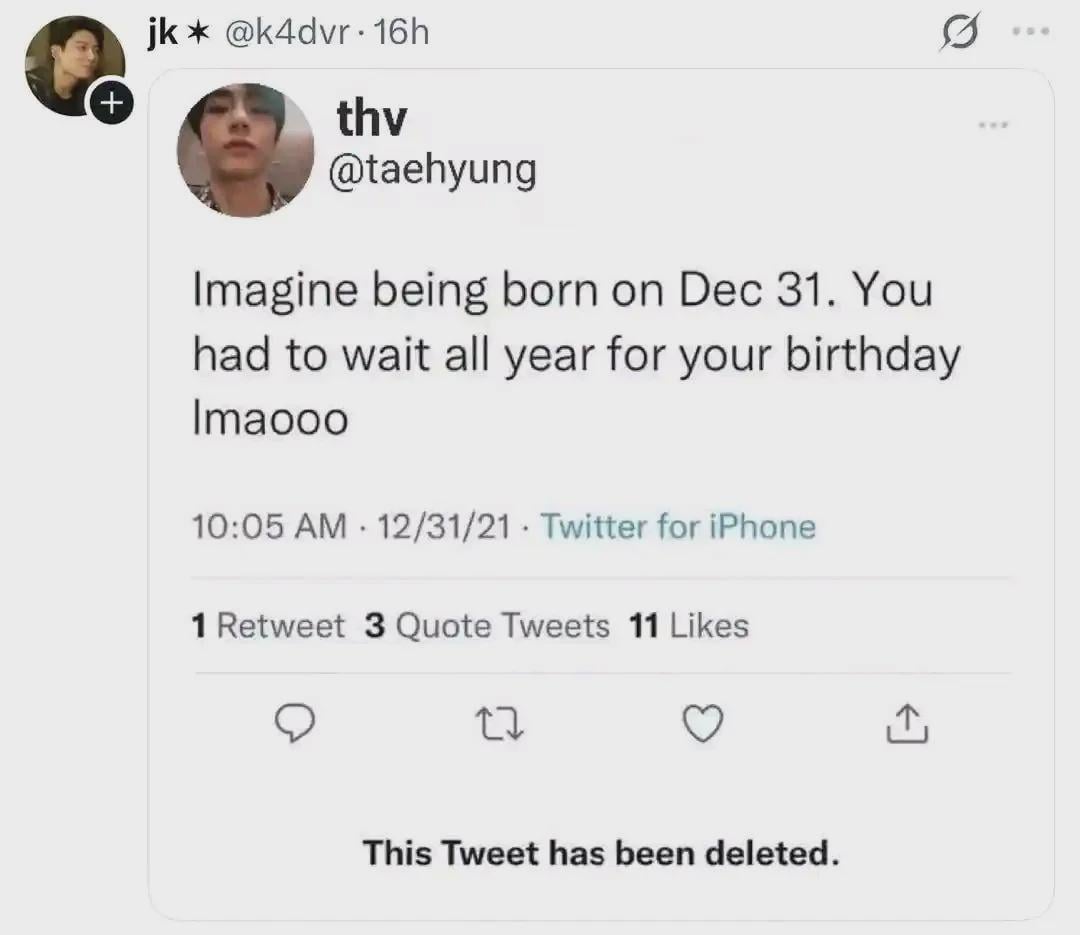Open the Twitter for iPhone source link
The width and height of the screenshot is (1080, 935).
click(678, 527)
